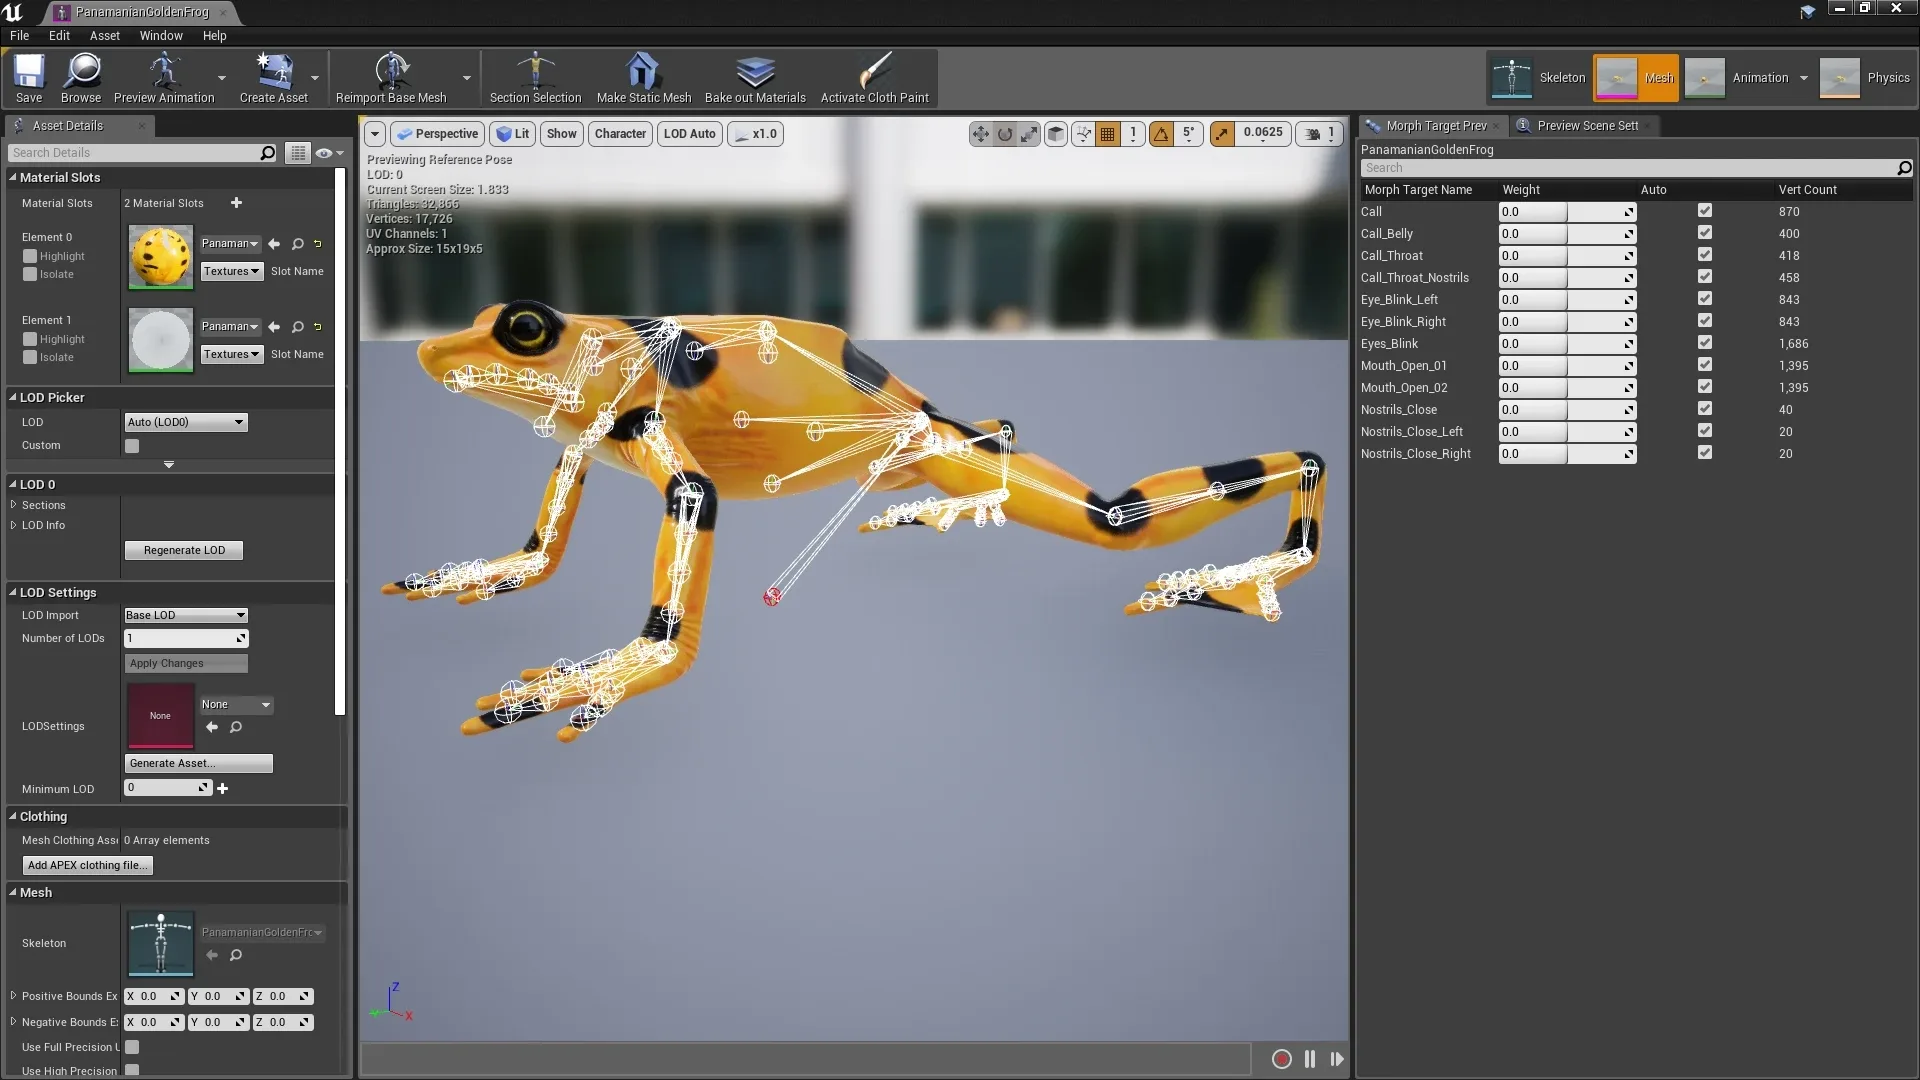The width and height of the screenshot is (1920, 1080).
Task: Pause the viewport preview playback
Action: (x=1310, y=1059)
